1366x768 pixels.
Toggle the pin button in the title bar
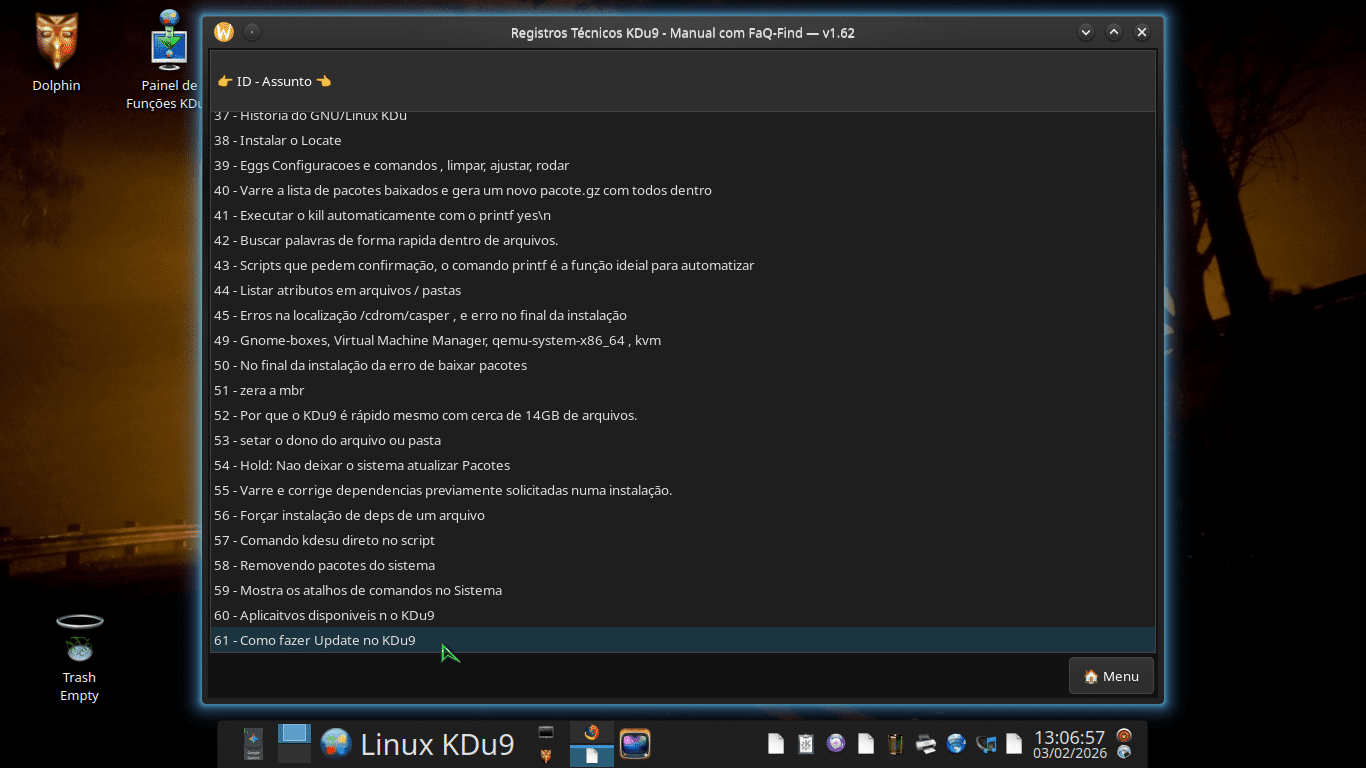pyautogui.click(x=252, y=32)
